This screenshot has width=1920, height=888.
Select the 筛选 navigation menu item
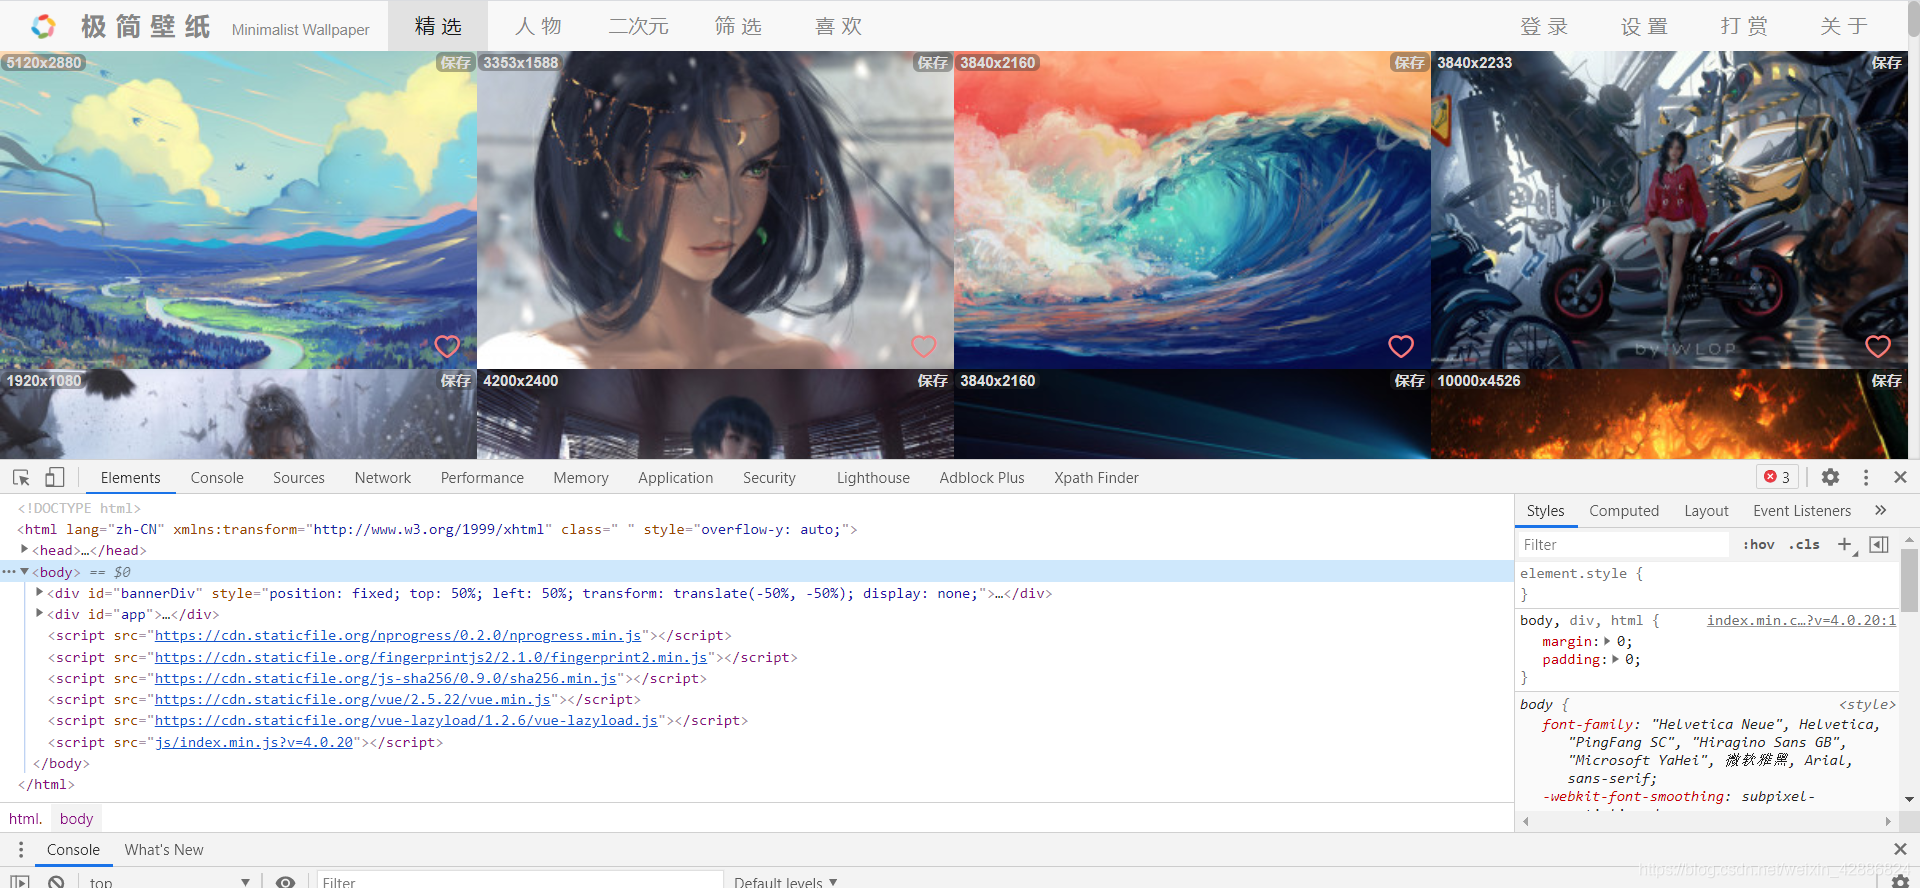739,26
